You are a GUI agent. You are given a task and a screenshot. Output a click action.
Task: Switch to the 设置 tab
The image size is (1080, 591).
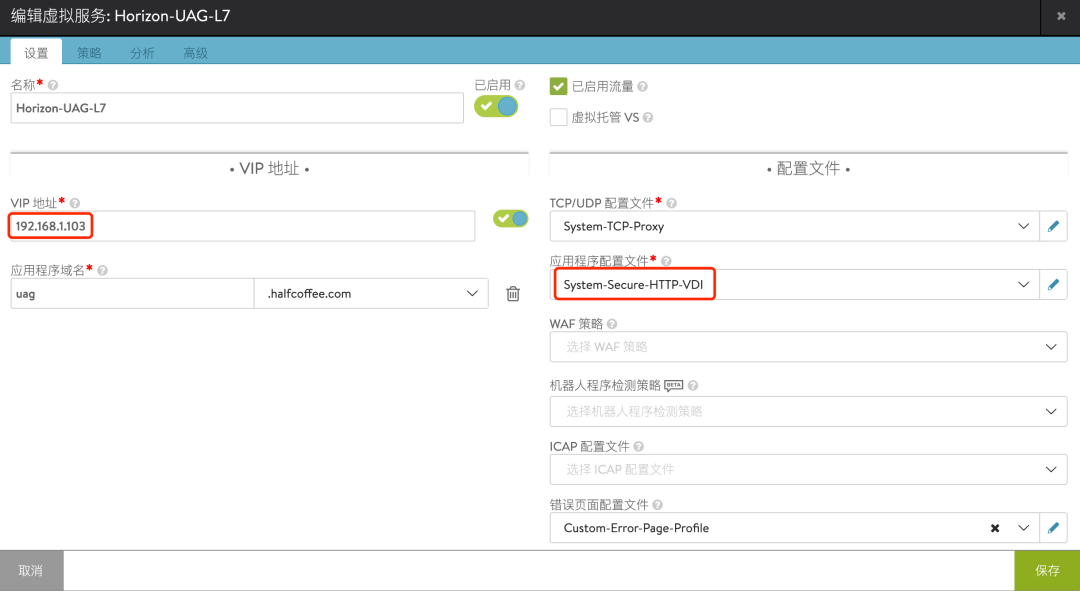(x=37, y=52)
